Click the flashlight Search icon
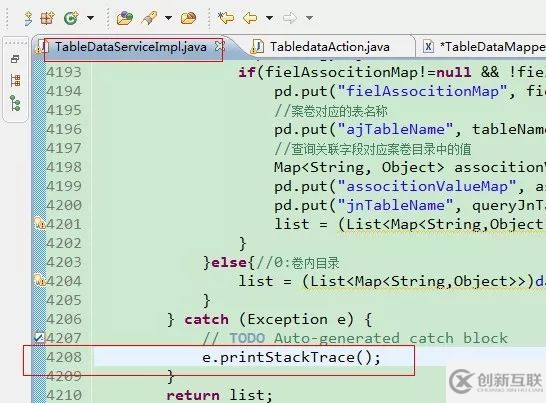The height and width of the screenshot is (403, 546). (x=150, y=18)
